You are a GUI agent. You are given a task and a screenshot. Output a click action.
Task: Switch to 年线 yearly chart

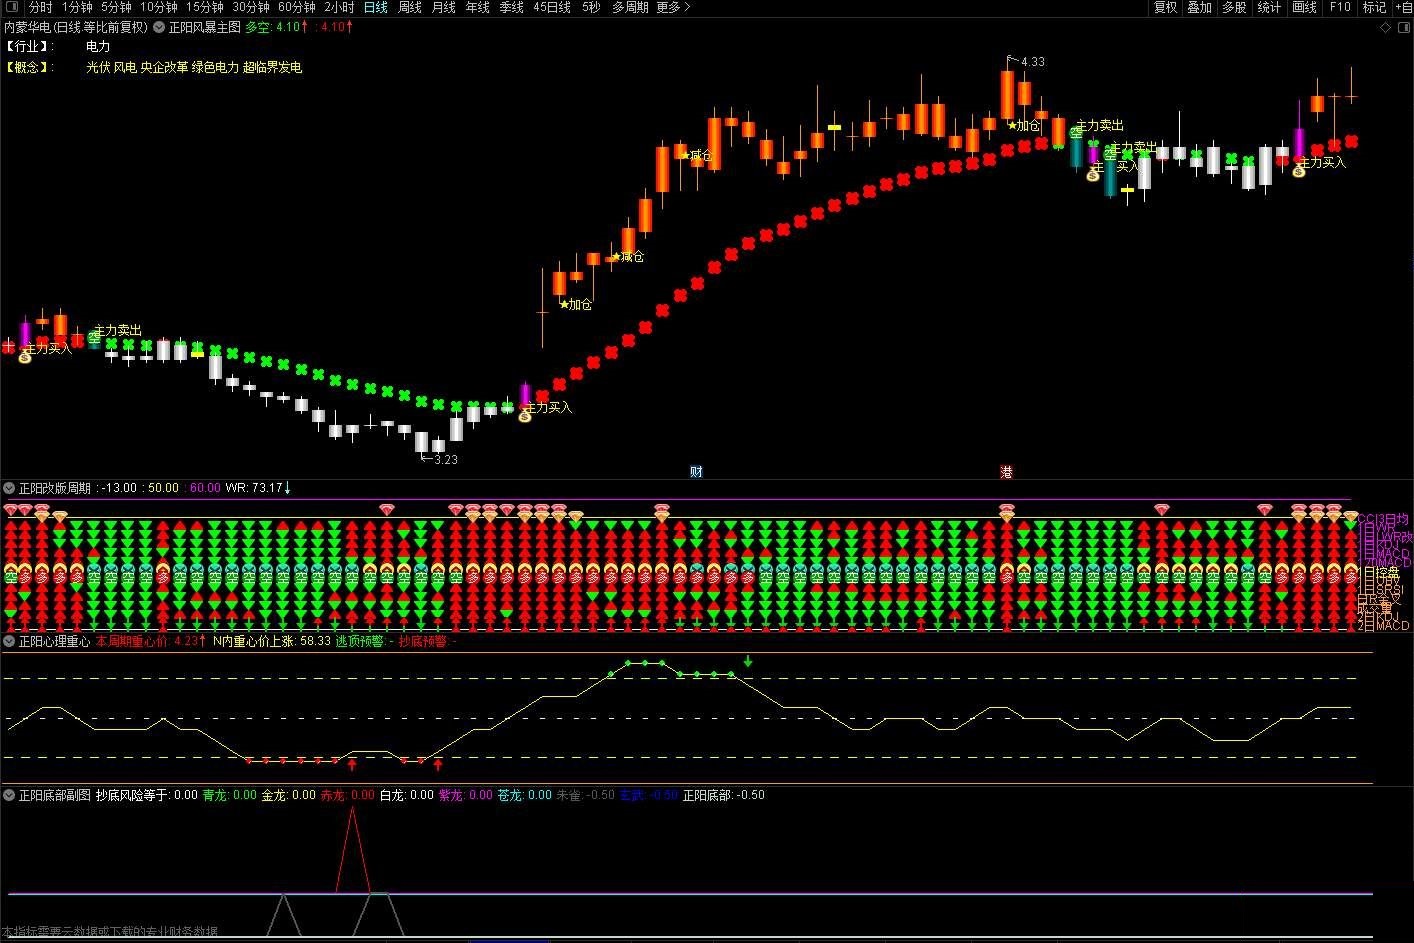[x=478, y=7]
